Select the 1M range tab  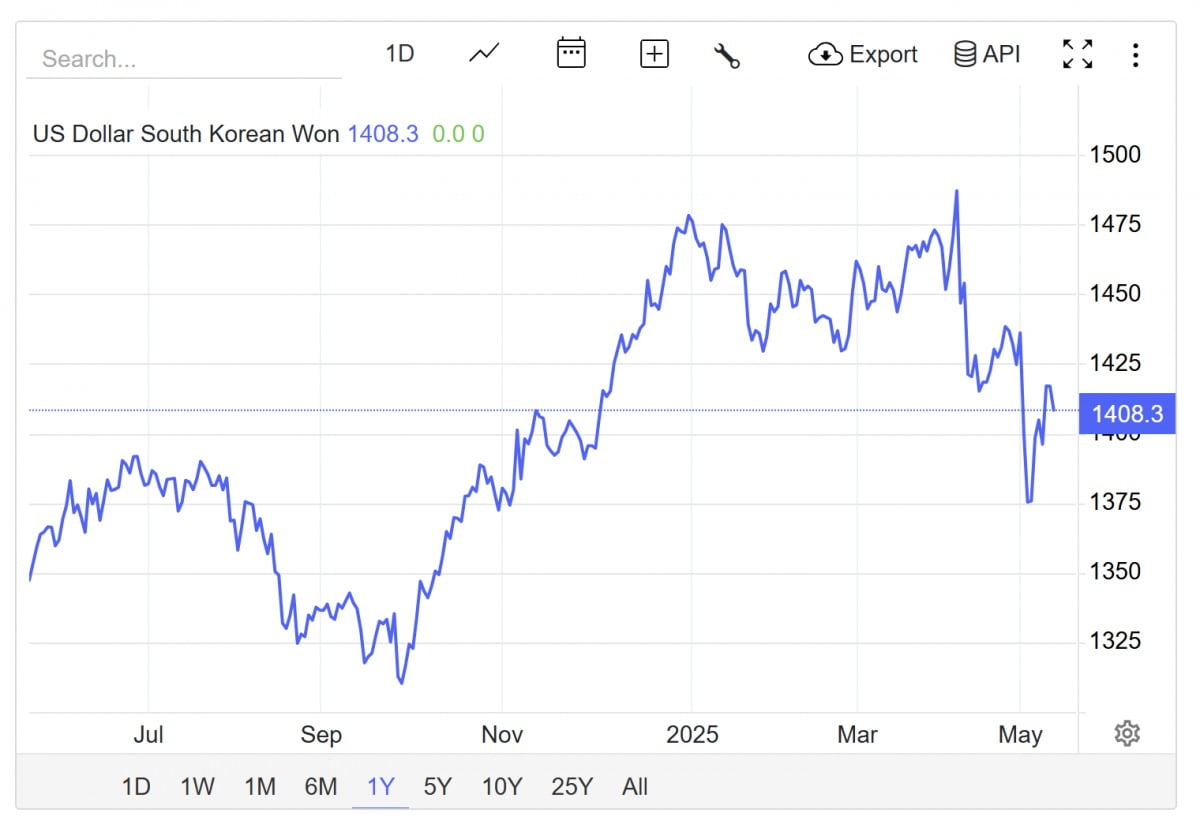coord(260,787)
